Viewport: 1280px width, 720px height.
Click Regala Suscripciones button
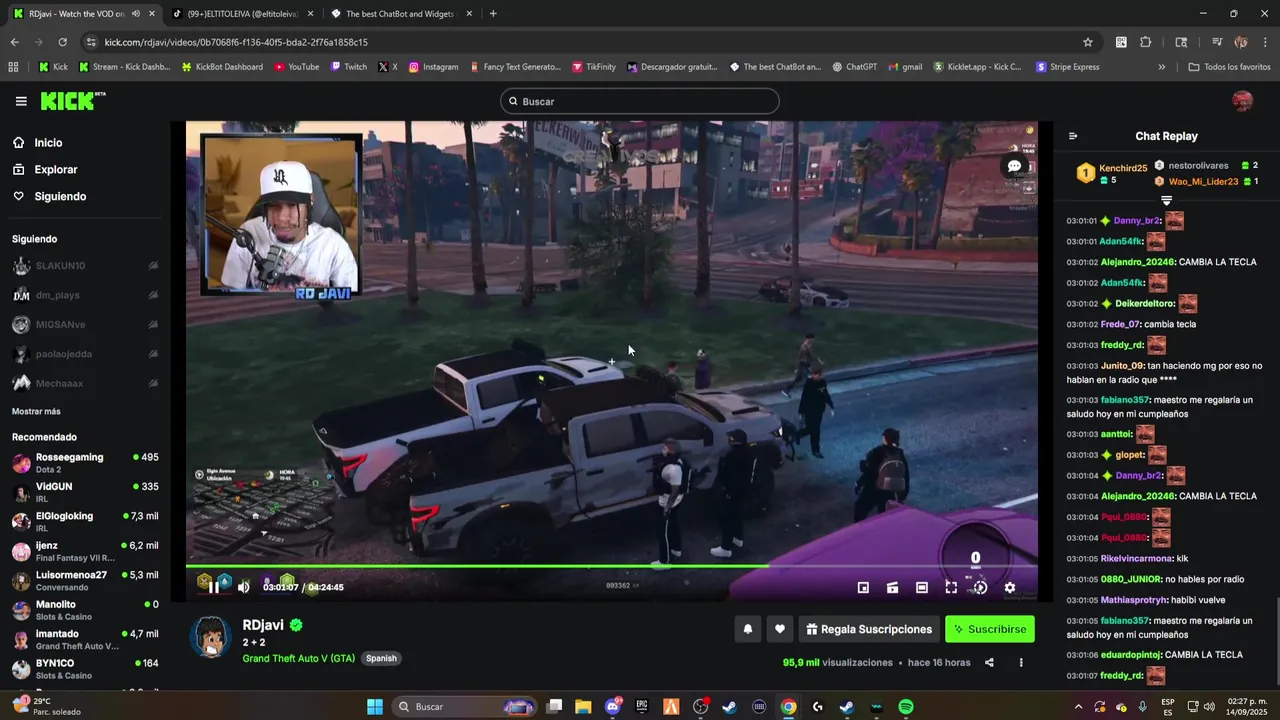tap(869, 629)
